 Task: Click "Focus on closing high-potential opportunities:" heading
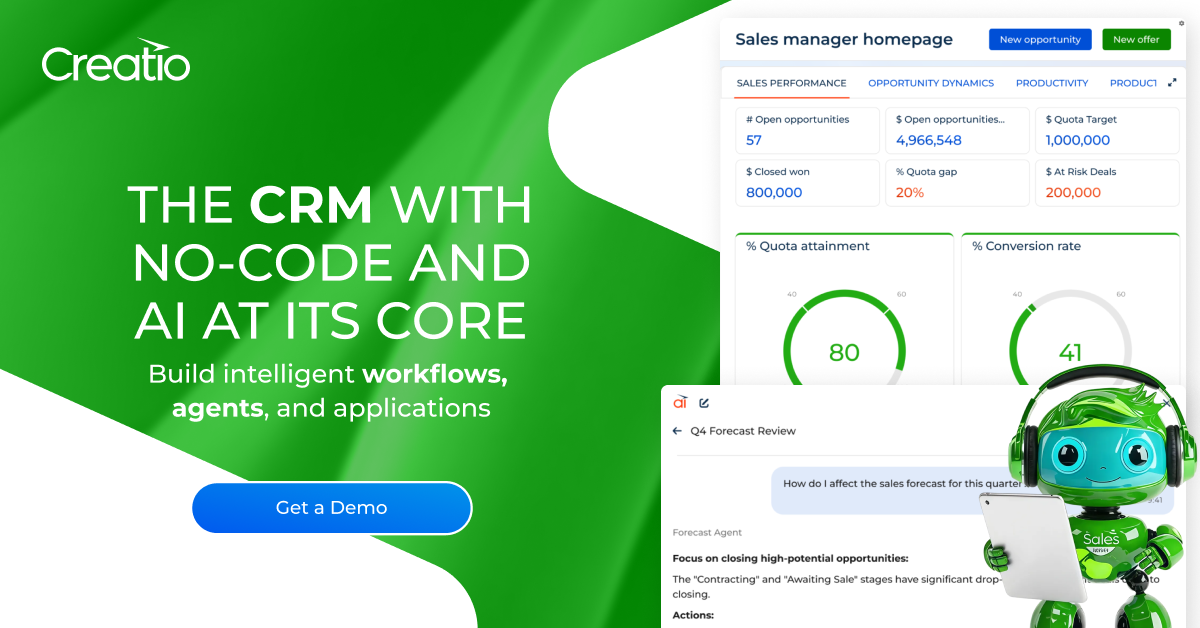pyautogui.click(x=790, y=558)
